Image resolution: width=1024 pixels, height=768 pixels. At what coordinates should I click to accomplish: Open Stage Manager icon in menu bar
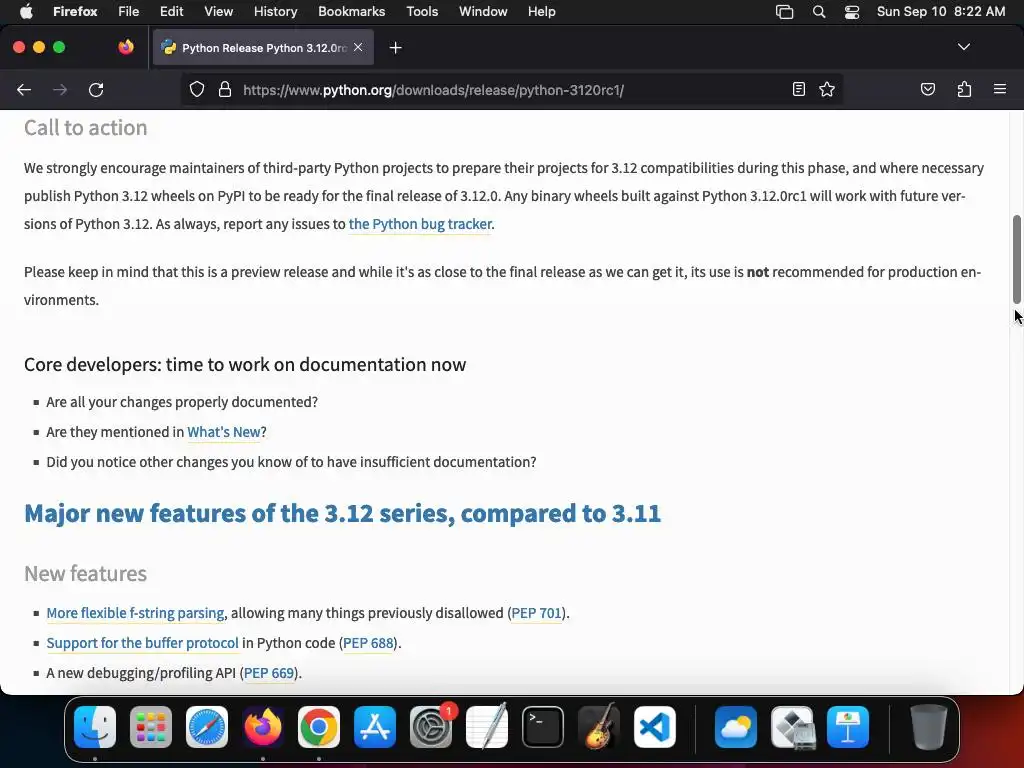click(784, 12)
